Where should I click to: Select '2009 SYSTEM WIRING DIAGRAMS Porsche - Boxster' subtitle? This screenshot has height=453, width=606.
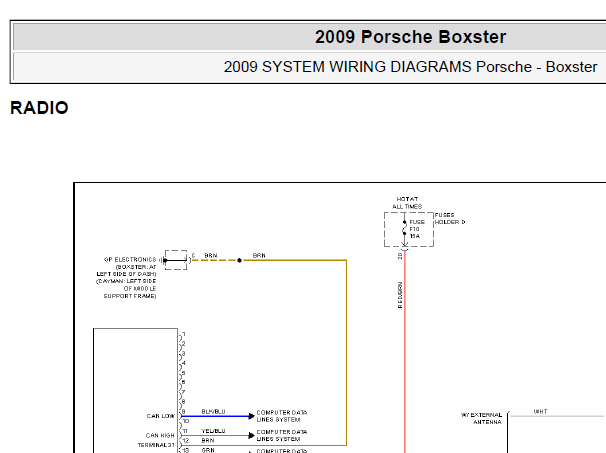tap(410, 67)
